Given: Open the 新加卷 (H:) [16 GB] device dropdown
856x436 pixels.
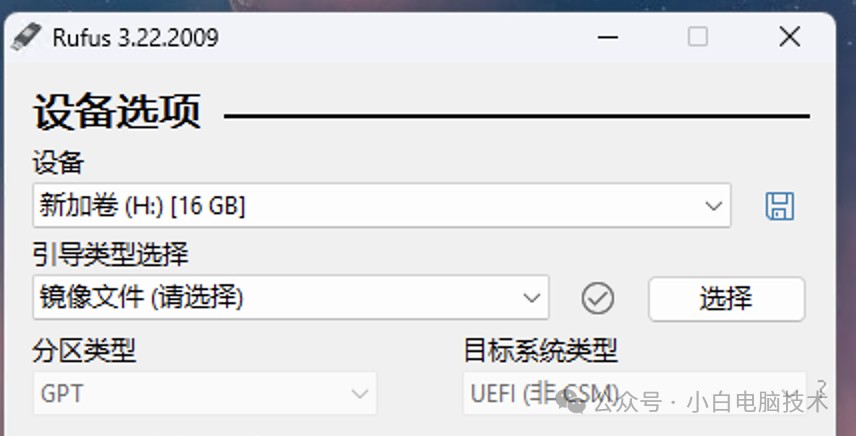Looking at the screenshot, I should (382, 206).
